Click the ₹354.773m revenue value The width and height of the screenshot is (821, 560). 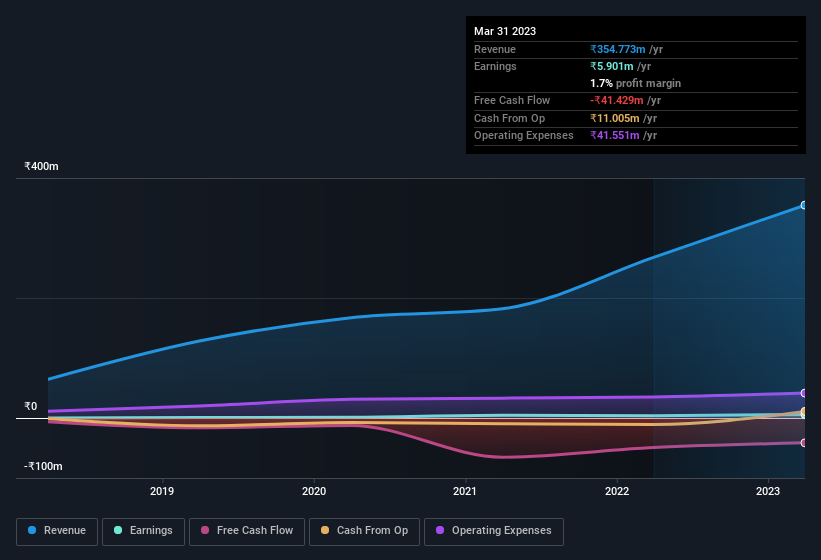point(618,49)
